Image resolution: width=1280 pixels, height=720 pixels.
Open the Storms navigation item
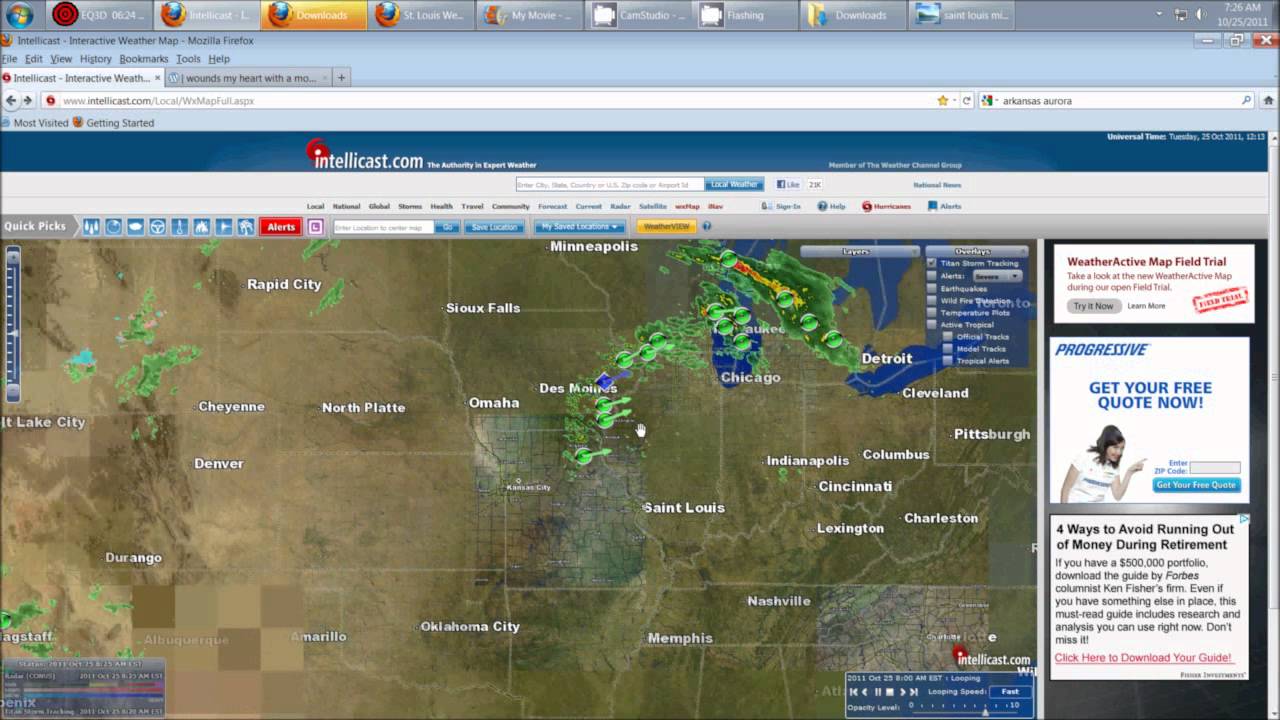click(410, 206)
